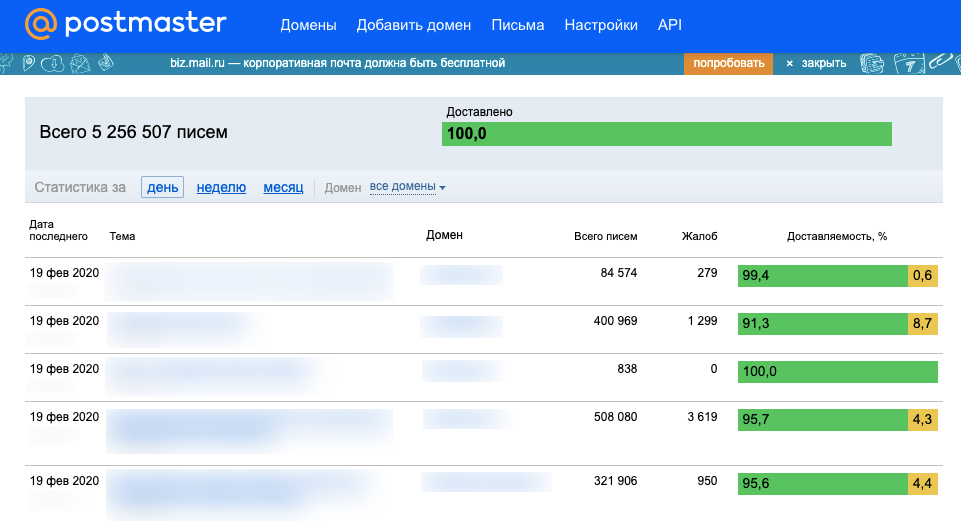The width and height of the screenshot is (961, 528).
Task: Switch statistics to неделю
Action: 221,187
